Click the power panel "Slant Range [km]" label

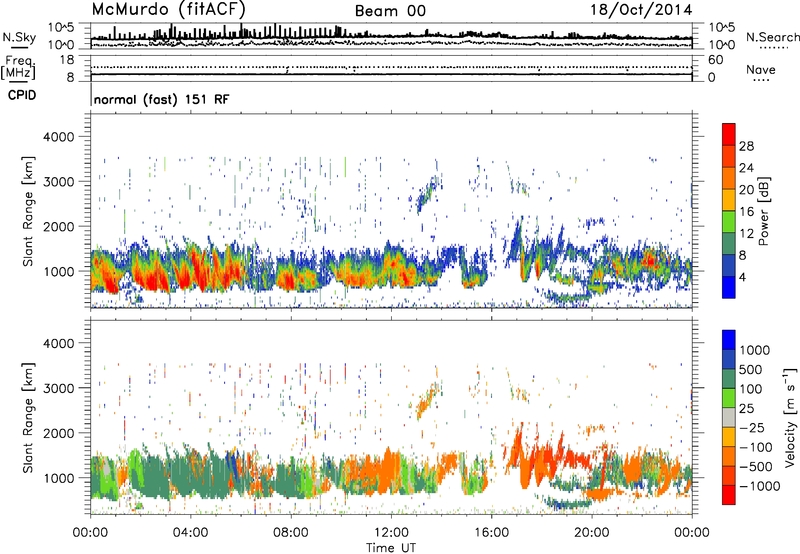coord(28,211)
